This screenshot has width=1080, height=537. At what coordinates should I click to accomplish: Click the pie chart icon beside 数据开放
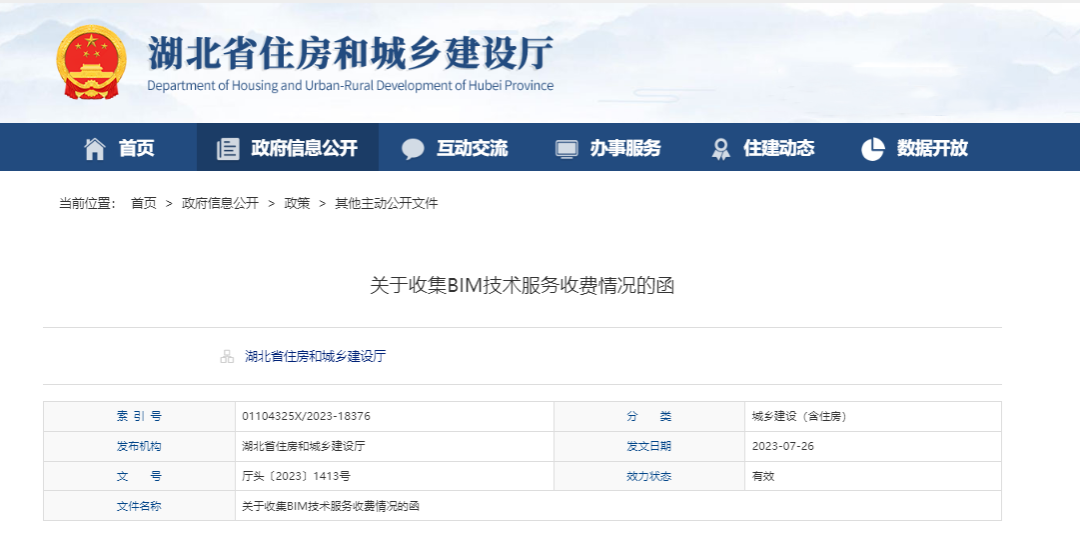[873, 149]
